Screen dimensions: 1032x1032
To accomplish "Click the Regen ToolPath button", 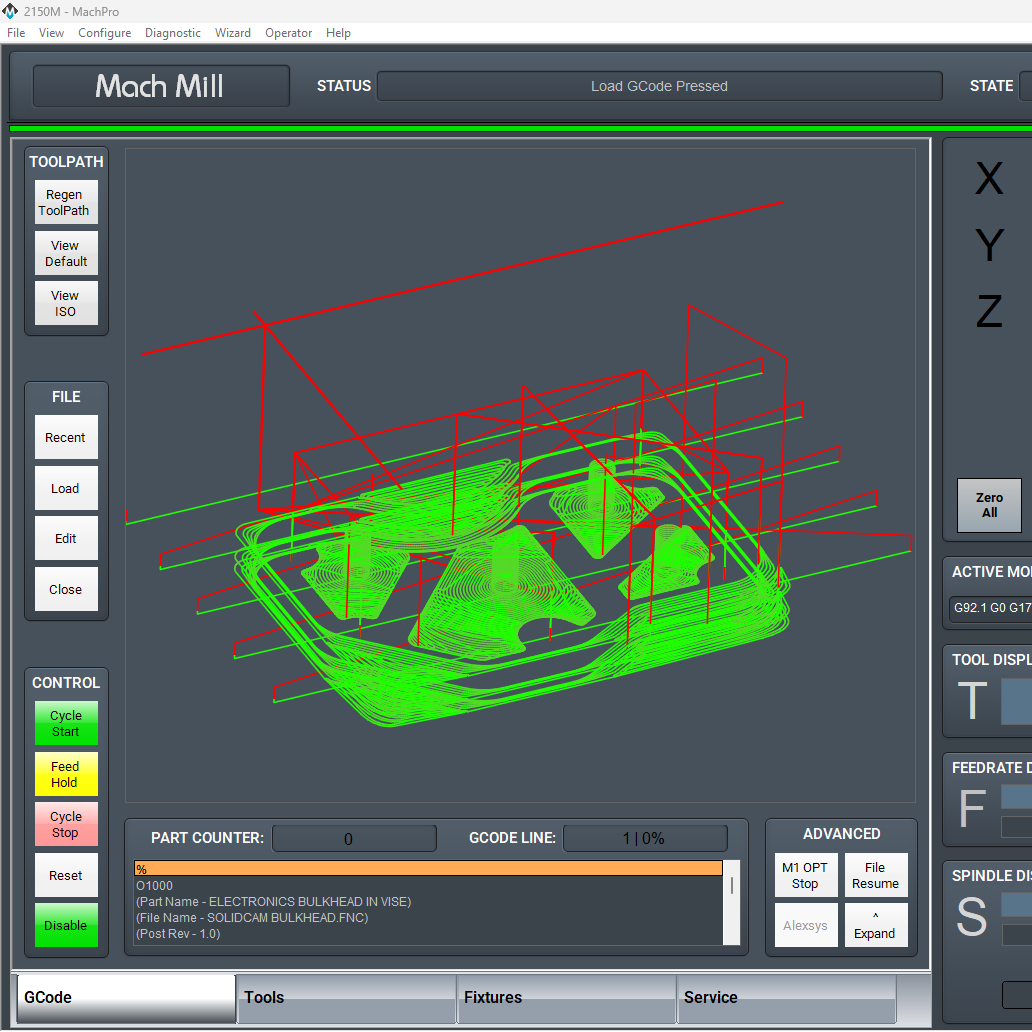I will point(66,202).
